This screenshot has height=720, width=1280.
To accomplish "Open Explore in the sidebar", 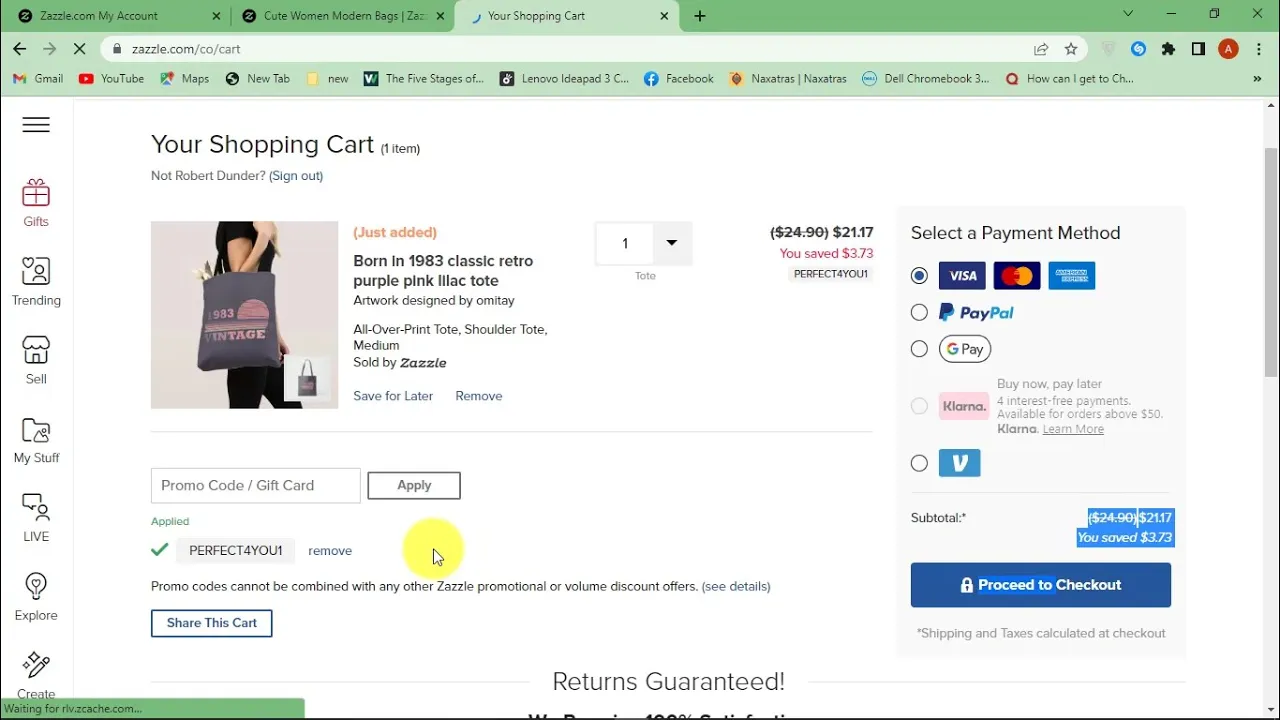I will pos(36,596).
